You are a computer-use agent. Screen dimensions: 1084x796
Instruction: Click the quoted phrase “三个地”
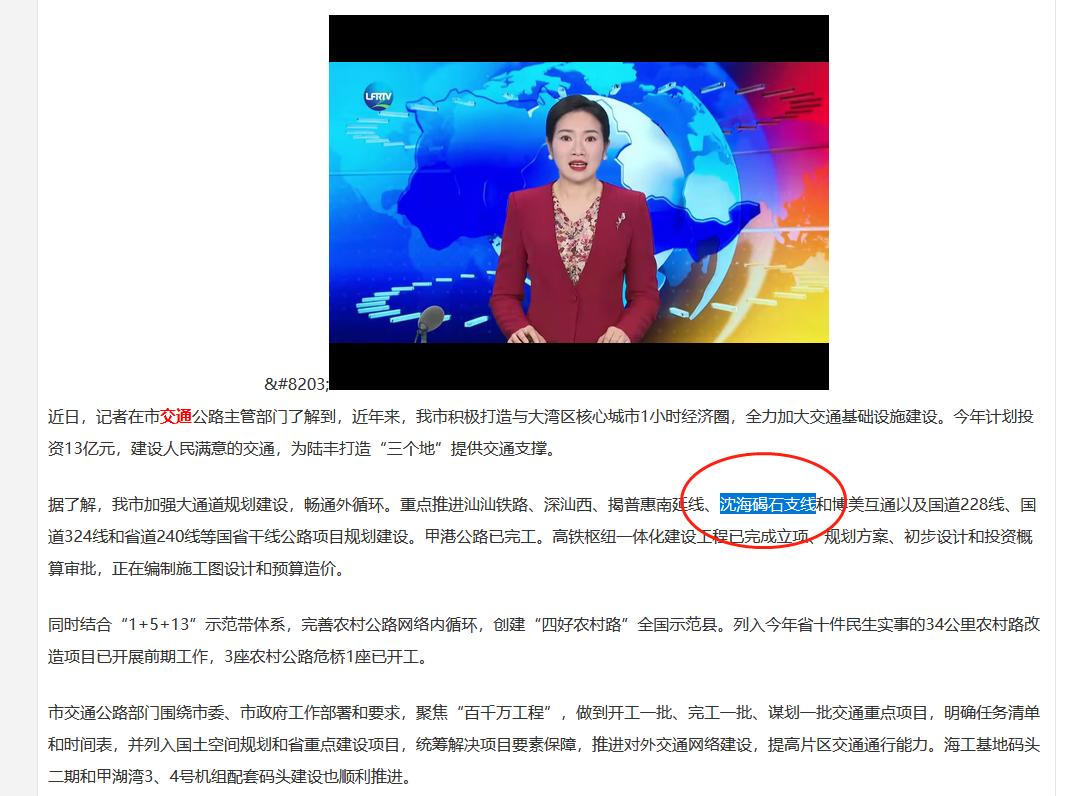pos(411,448)
